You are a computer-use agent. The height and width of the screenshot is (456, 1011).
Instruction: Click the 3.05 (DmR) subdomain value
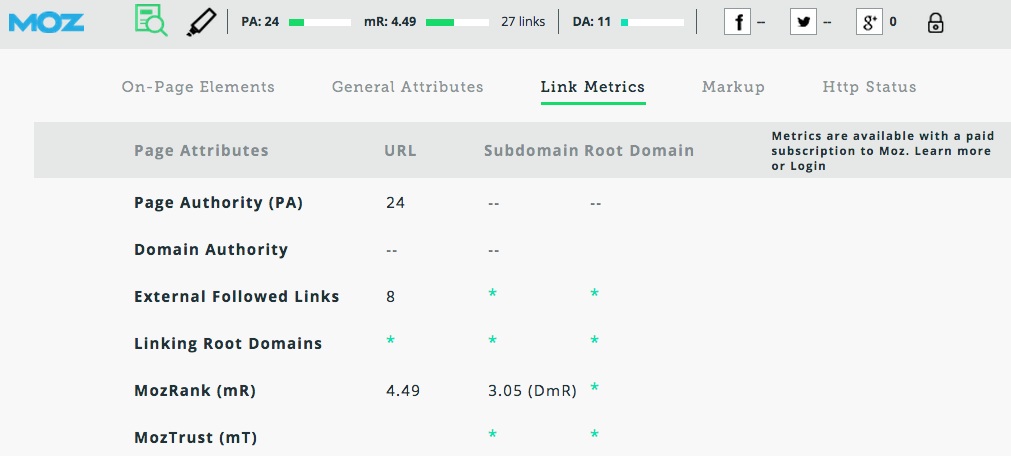click(x=533, y=391)
